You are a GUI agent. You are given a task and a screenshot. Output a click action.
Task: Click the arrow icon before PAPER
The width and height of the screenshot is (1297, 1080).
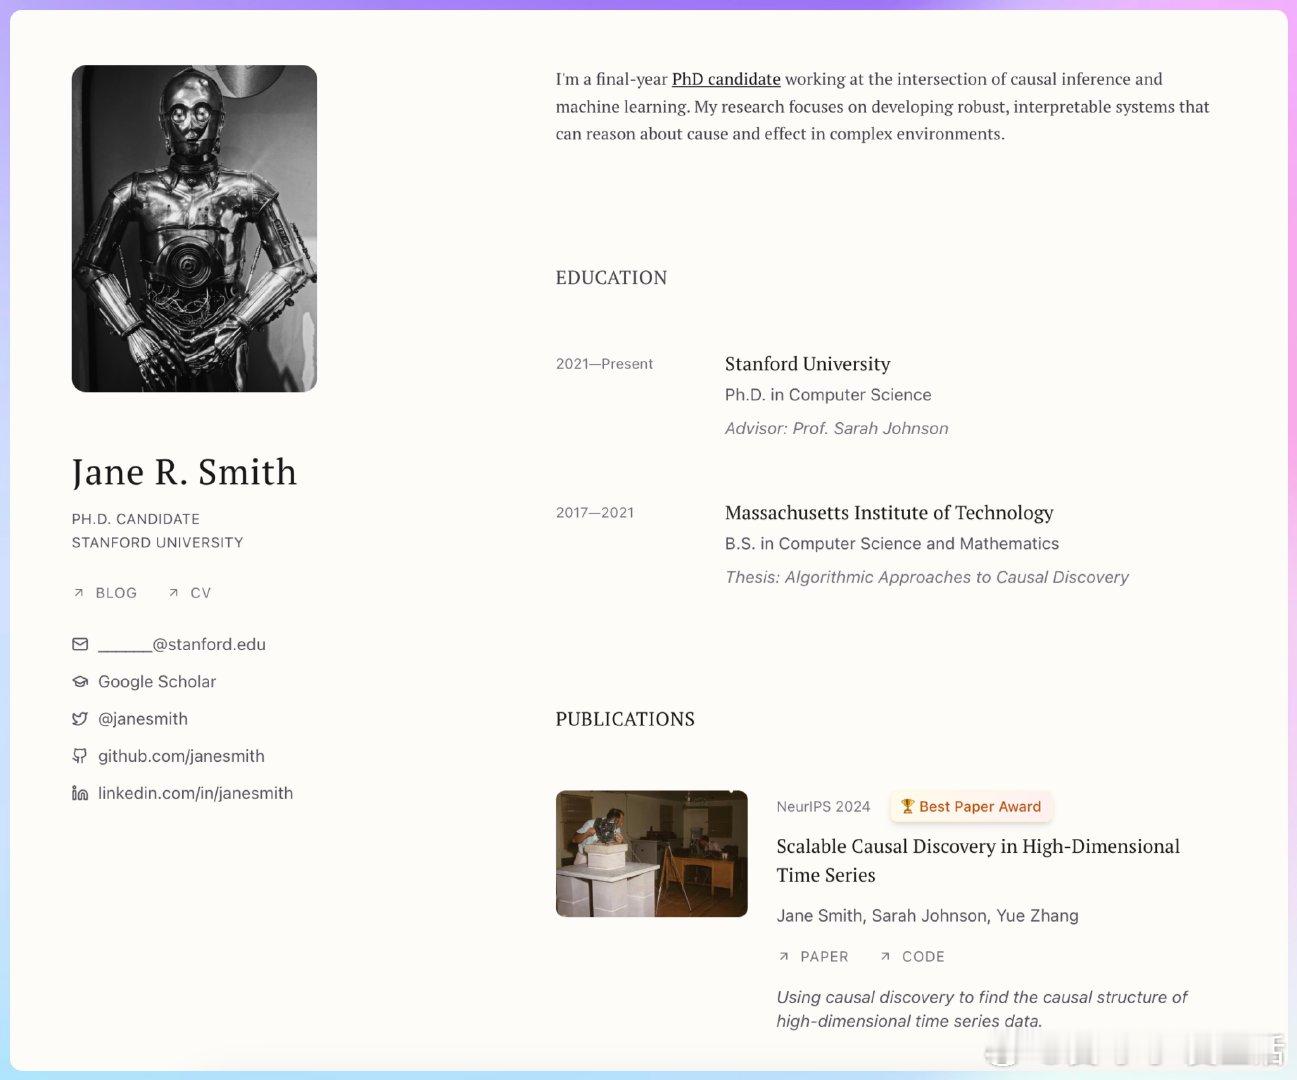tap(784, 956)
